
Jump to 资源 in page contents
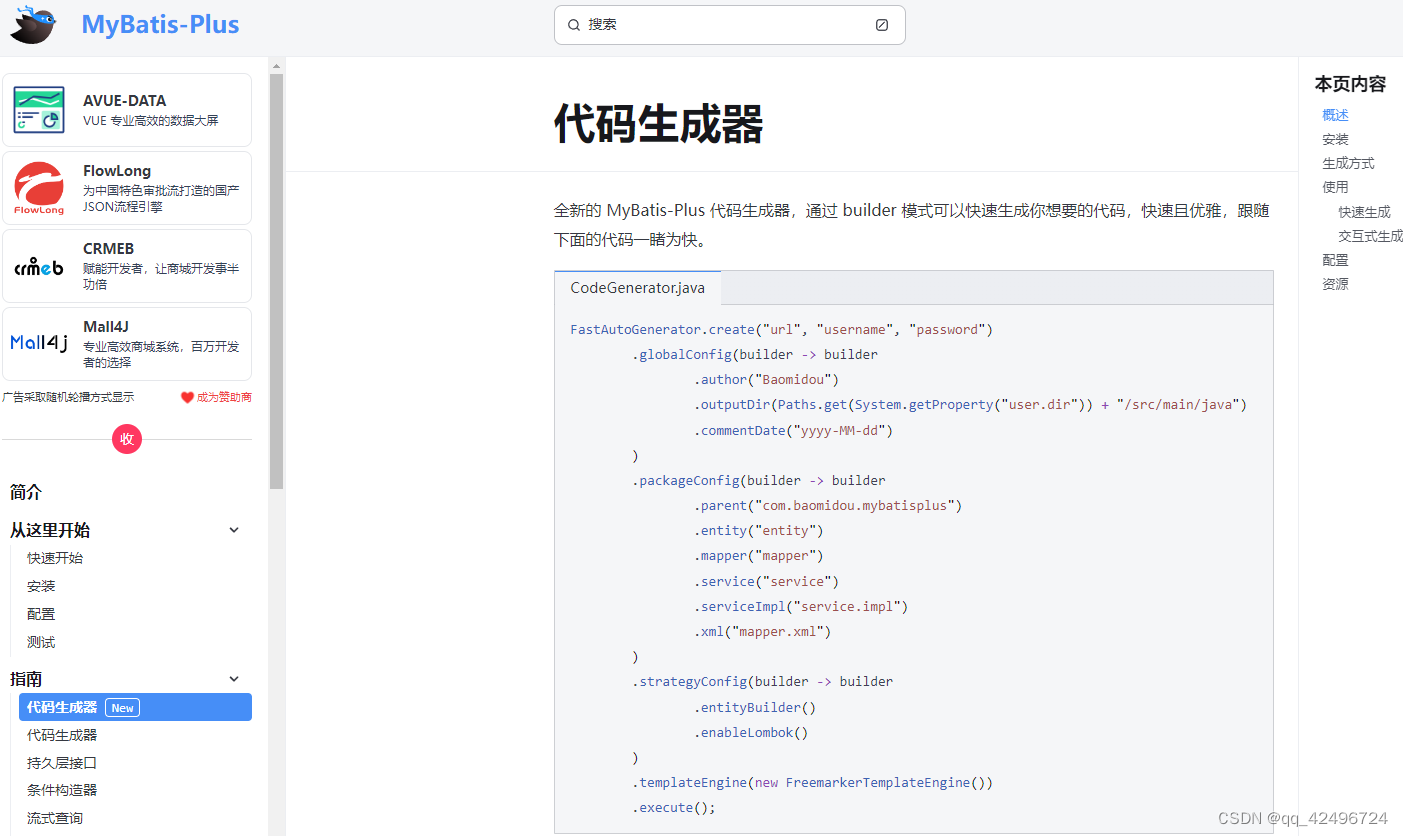(x=1334, y=283)
